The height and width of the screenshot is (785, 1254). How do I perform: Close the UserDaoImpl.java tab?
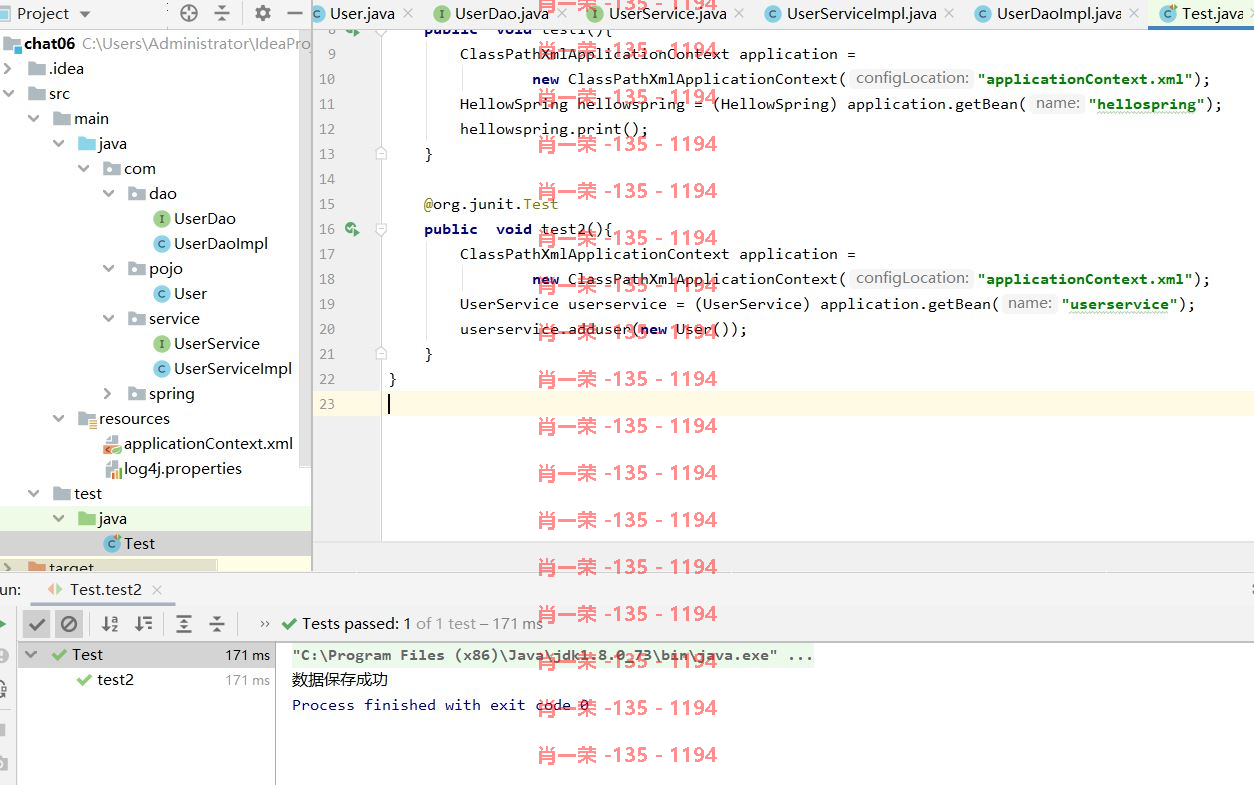click(x=1134, y=14)
